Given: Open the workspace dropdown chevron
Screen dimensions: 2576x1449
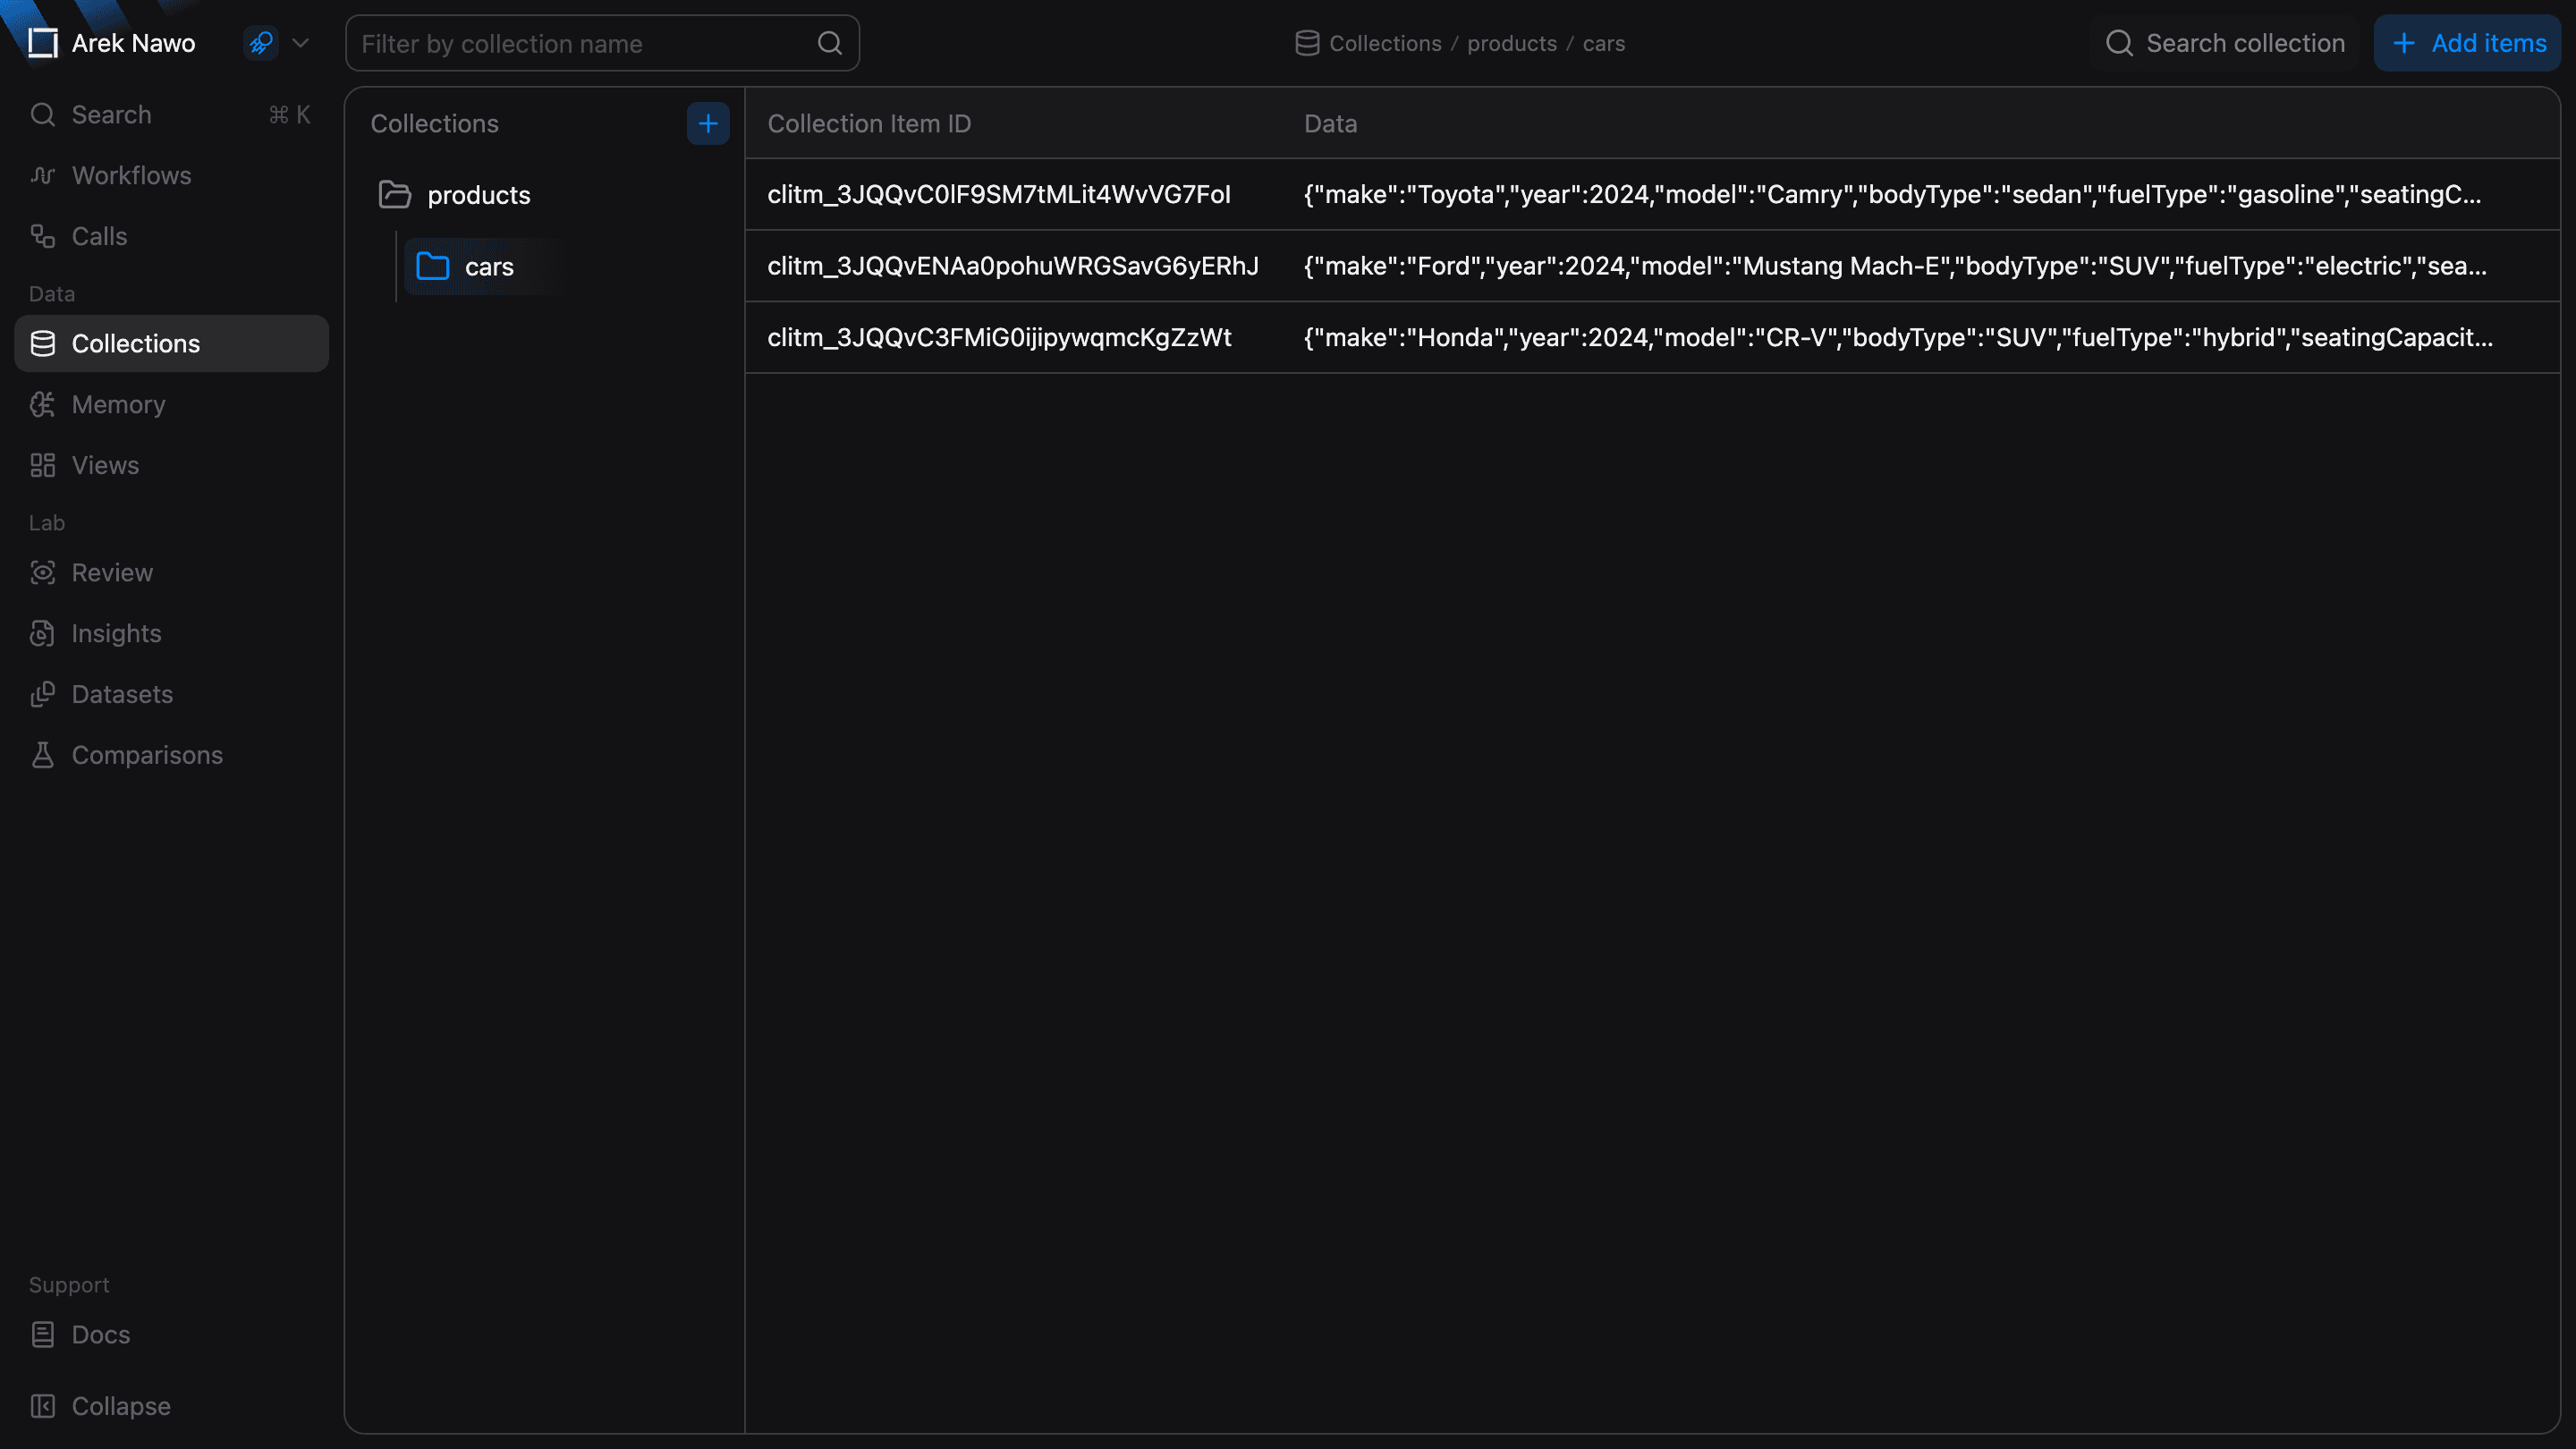Looking at the screenshot, I should (300, 43).
